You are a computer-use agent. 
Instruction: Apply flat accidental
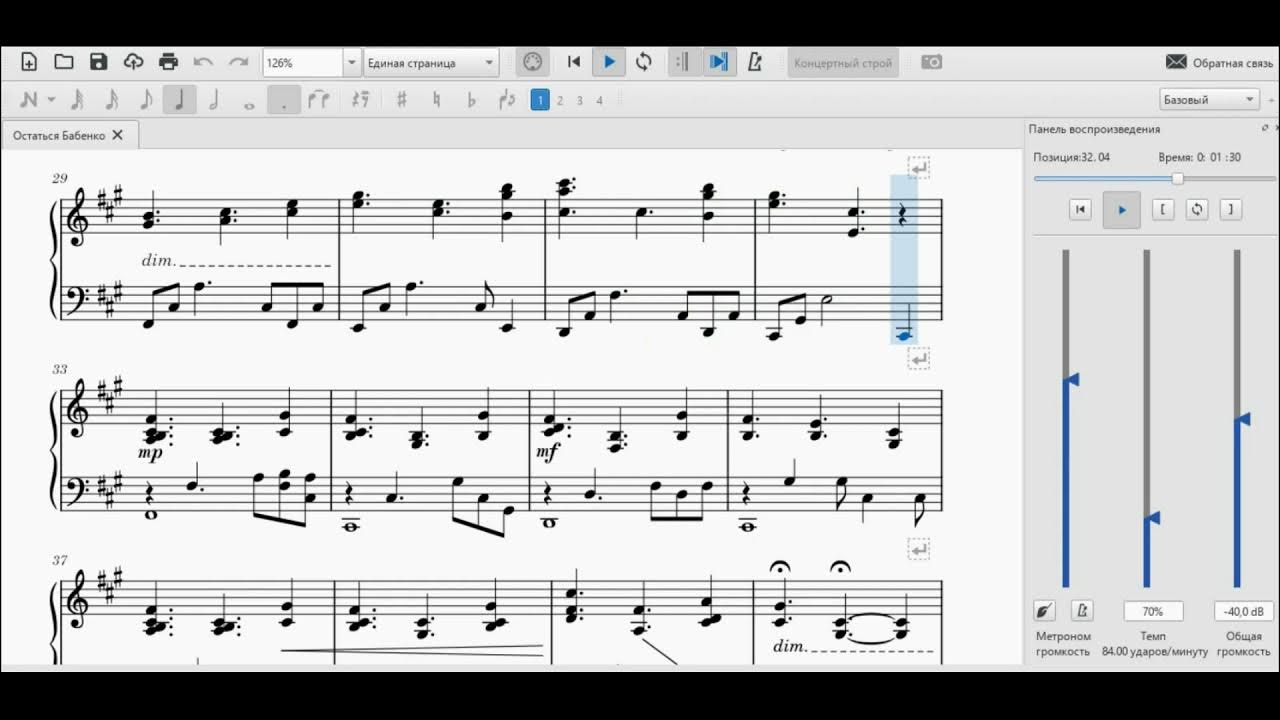[471, 99]
